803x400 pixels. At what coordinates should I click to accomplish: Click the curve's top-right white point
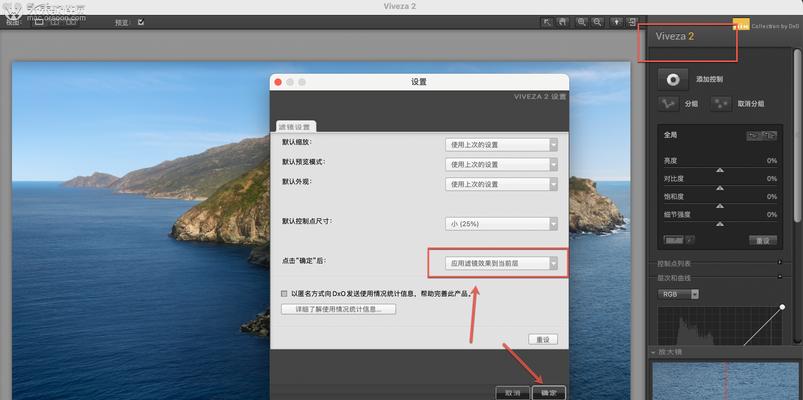(x=782, y=307)
